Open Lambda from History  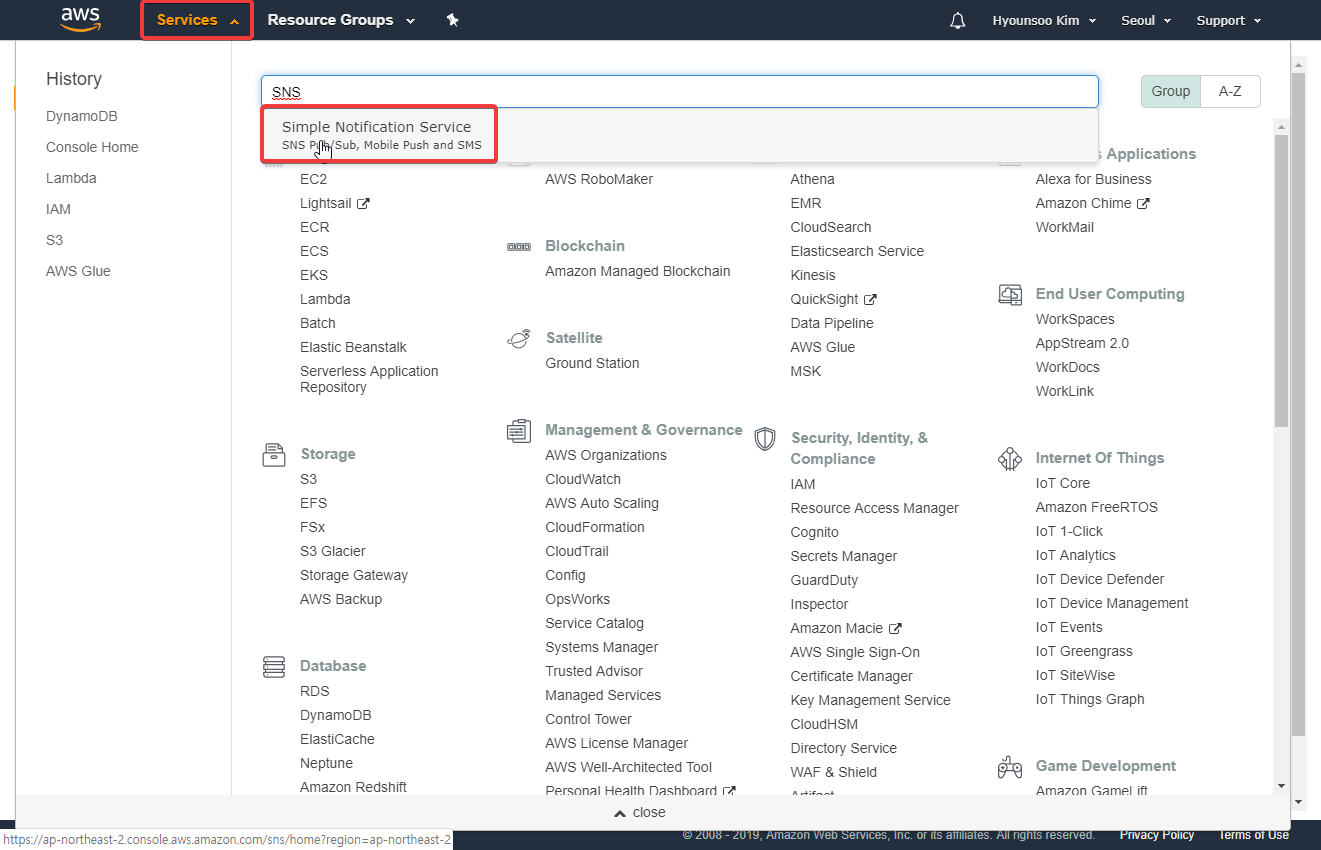pos(71,178)
